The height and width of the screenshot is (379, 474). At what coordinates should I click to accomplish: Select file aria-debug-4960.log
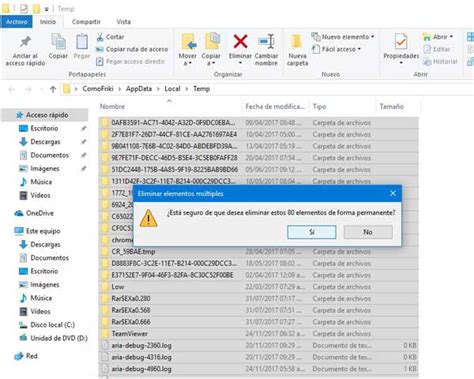[259, 369]
